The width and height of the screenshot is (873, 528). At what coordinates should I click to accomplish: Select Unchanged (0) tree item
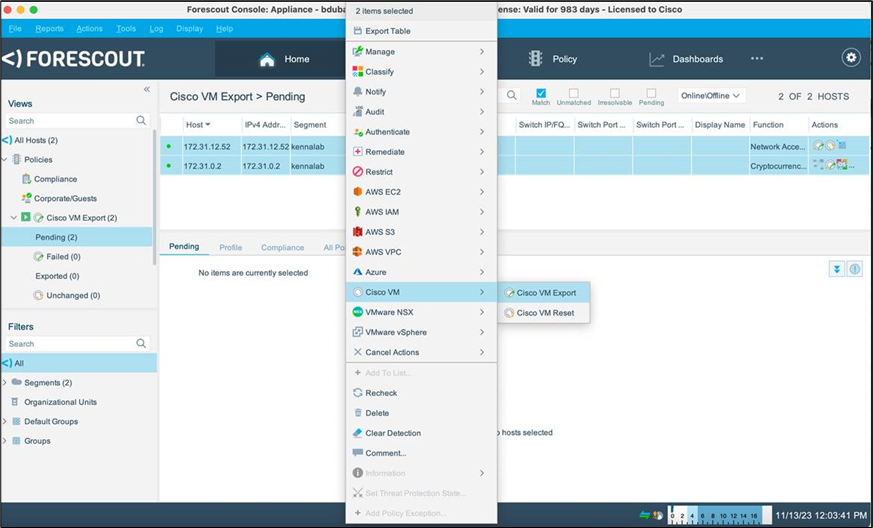73,296
